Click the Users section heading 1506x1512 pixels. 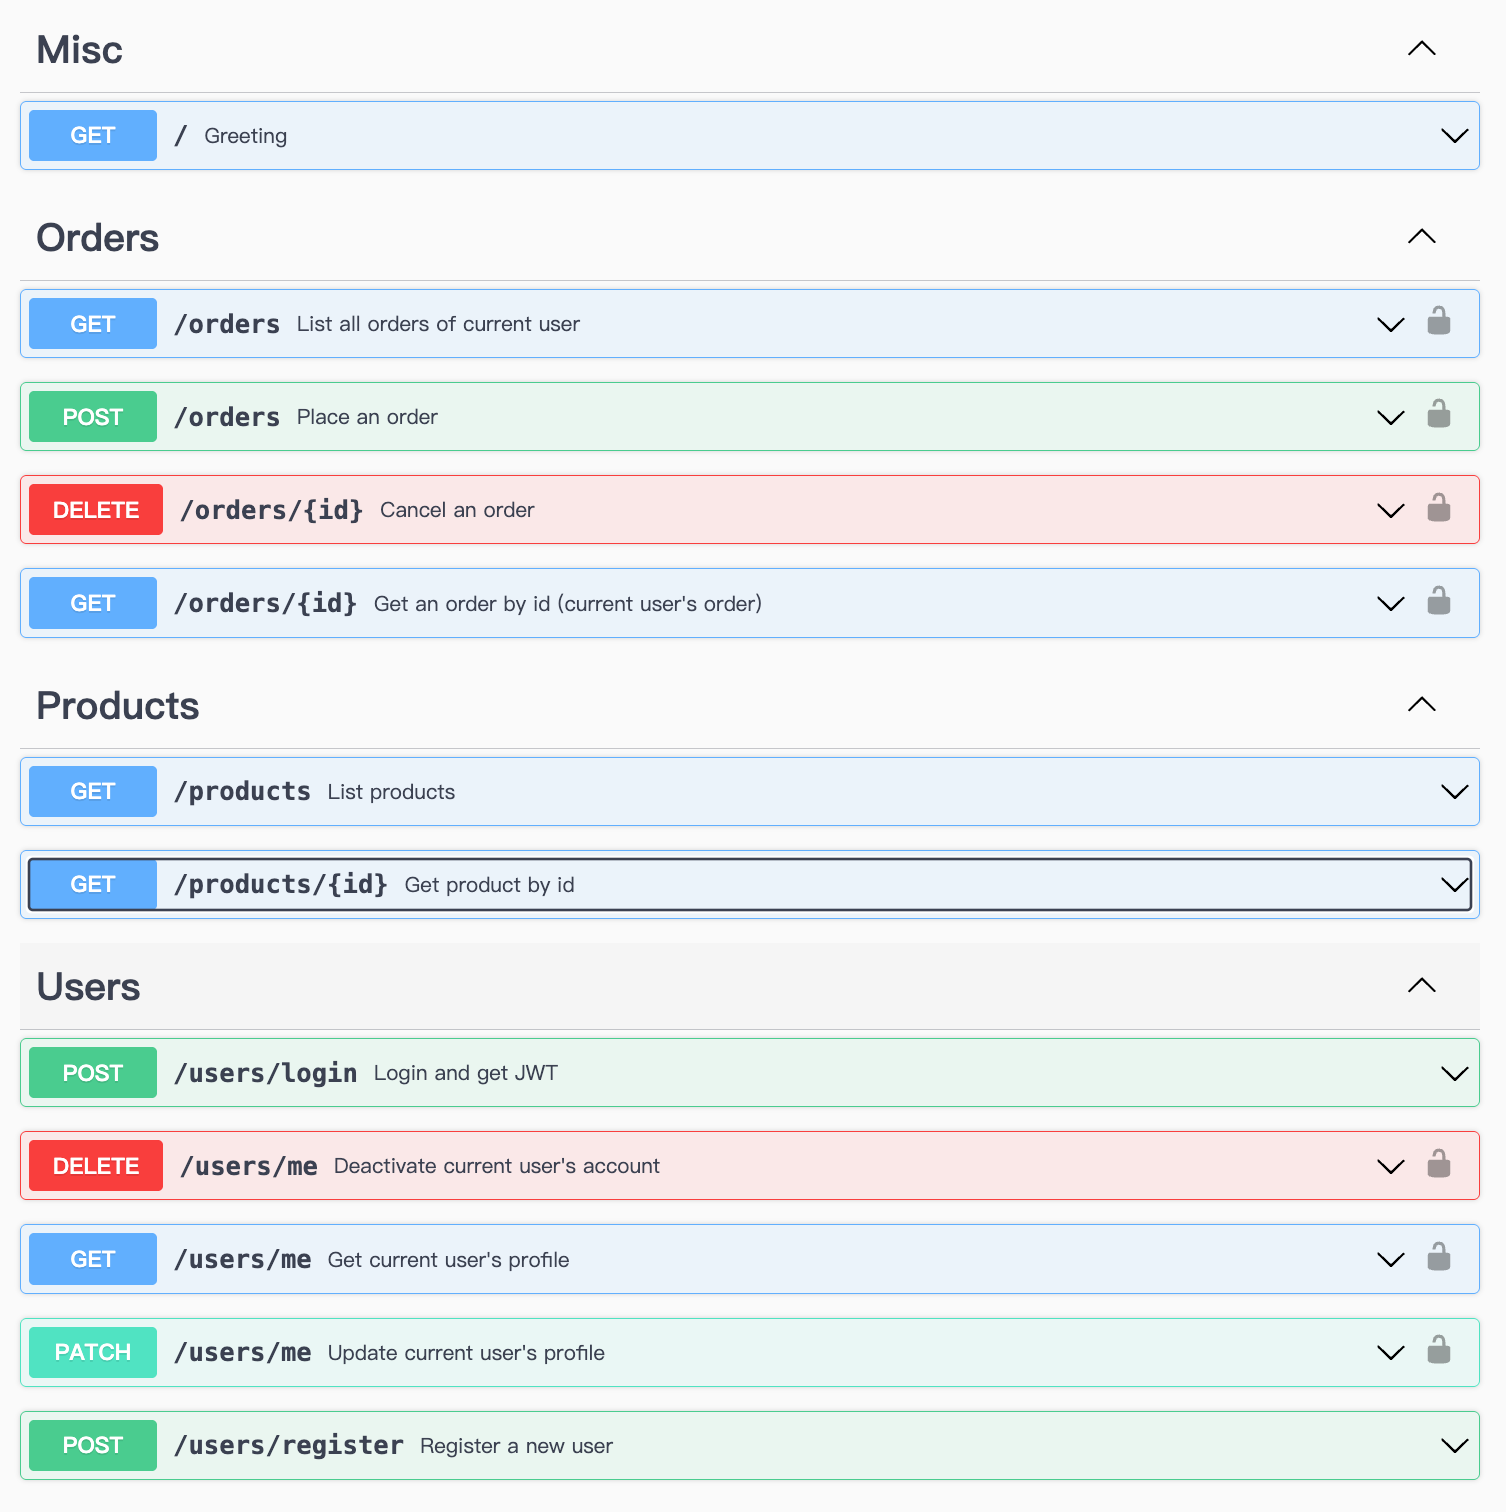pyautogui.click(x=89, y=987)
